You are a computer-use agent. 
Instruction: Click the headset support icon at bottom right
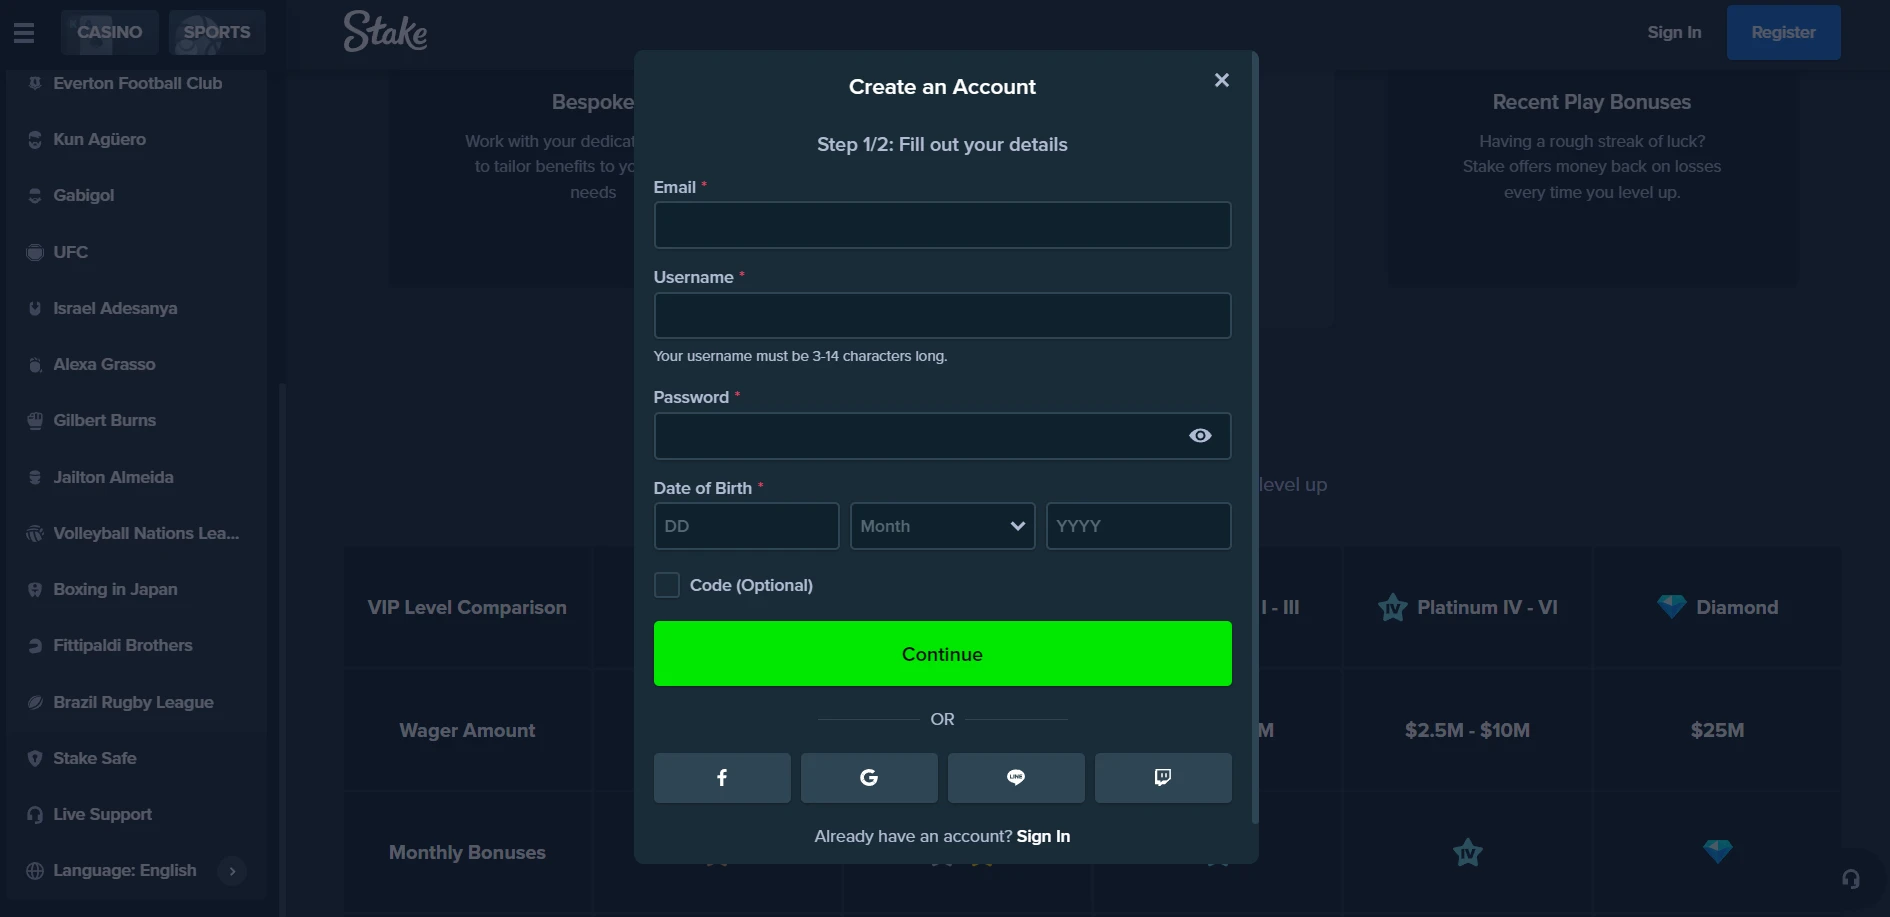1851,879
